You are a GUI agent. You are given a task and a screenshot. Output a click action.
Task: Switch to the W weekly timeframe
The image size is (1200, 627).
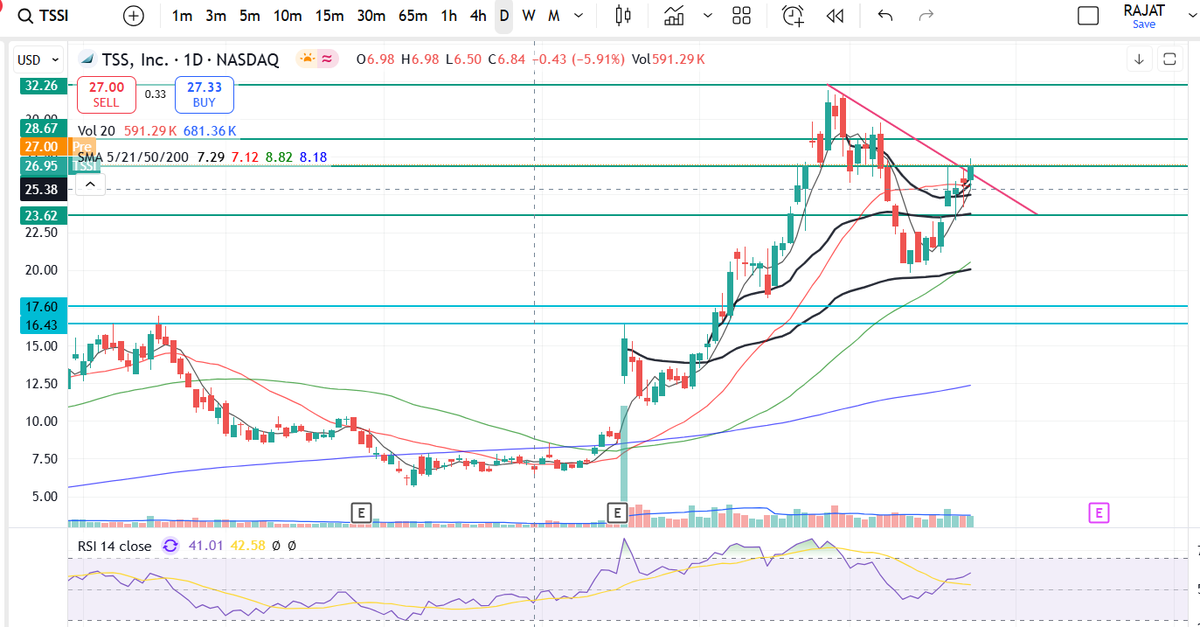click(528, 16)
